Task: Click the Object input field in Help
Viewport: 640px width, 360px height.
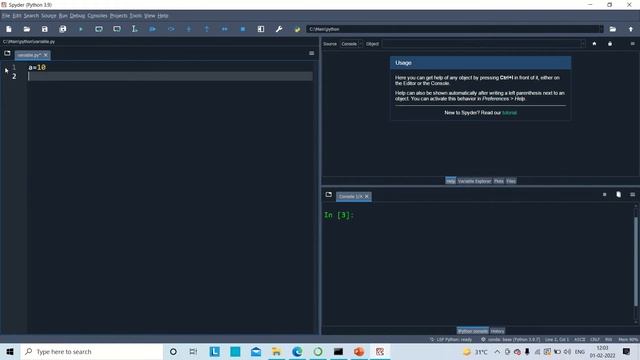Action: pyautogui.click(x=481, y=44)
